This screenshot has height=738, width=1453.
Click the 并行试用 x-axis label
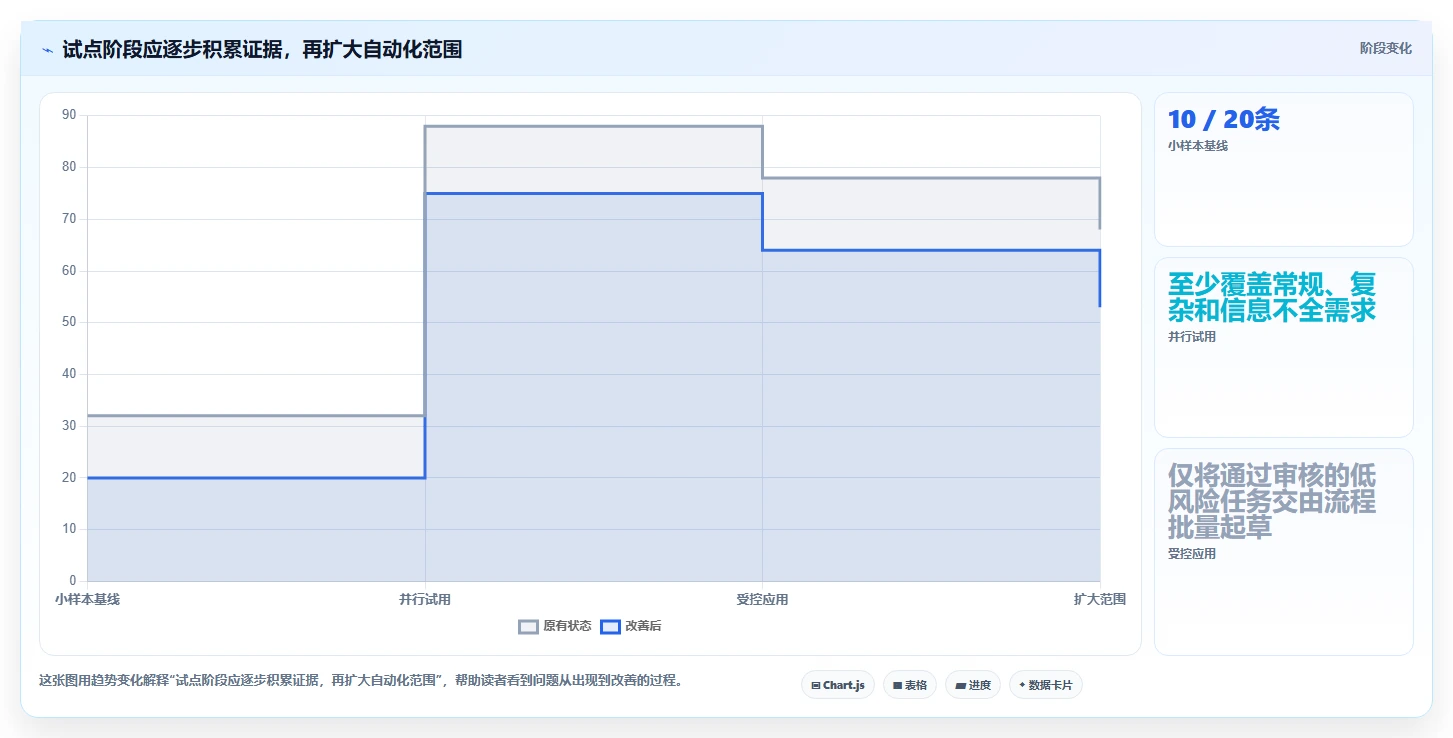(x=425, y=599)
